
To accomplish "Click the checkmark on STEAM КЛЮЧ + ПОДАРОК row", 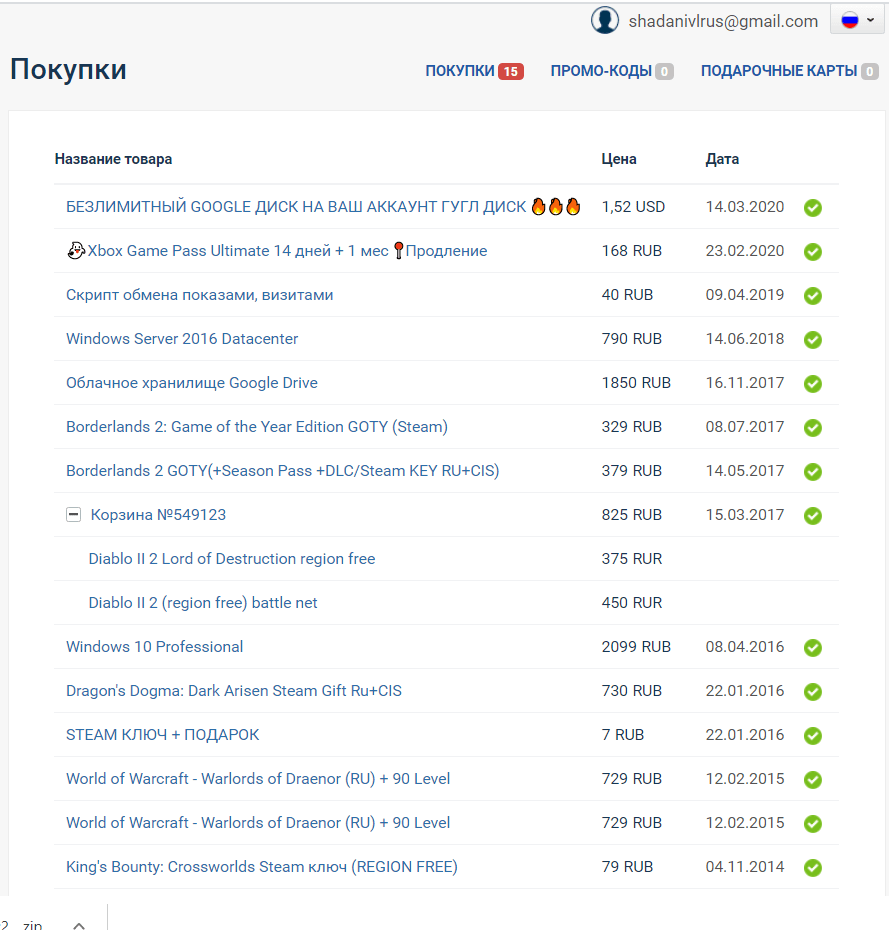I will 812,735.
